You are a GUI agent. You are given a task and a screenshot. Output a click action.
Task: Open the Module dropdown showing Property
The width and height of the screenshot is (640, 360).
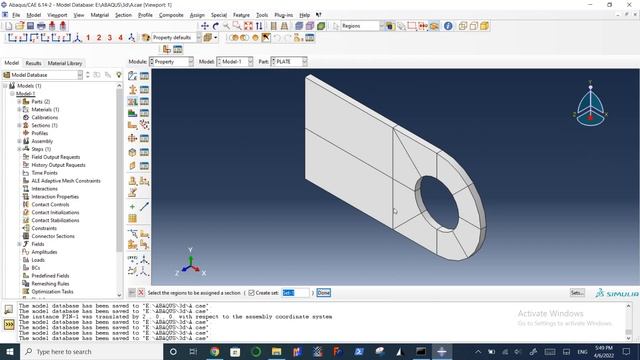click(x=171, y=62)
